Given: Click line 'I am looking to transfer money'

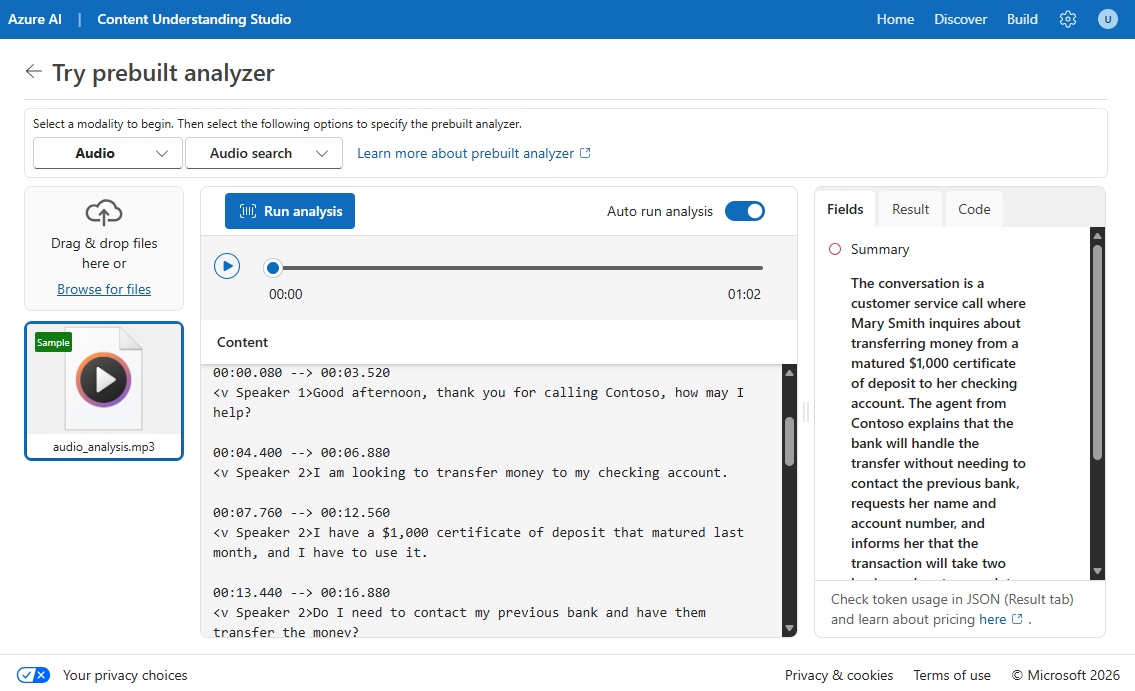Looking at the screenshot, I should coord(471,472).
